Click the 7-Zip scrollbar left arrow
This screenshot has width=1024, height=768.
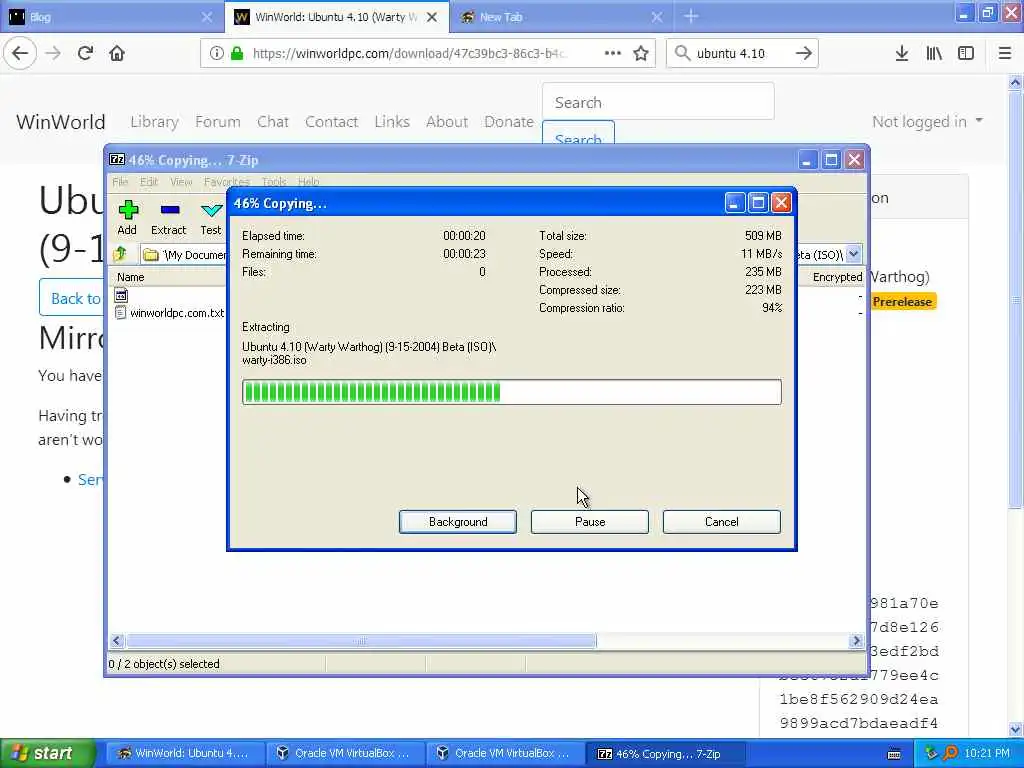click(117, 641)
